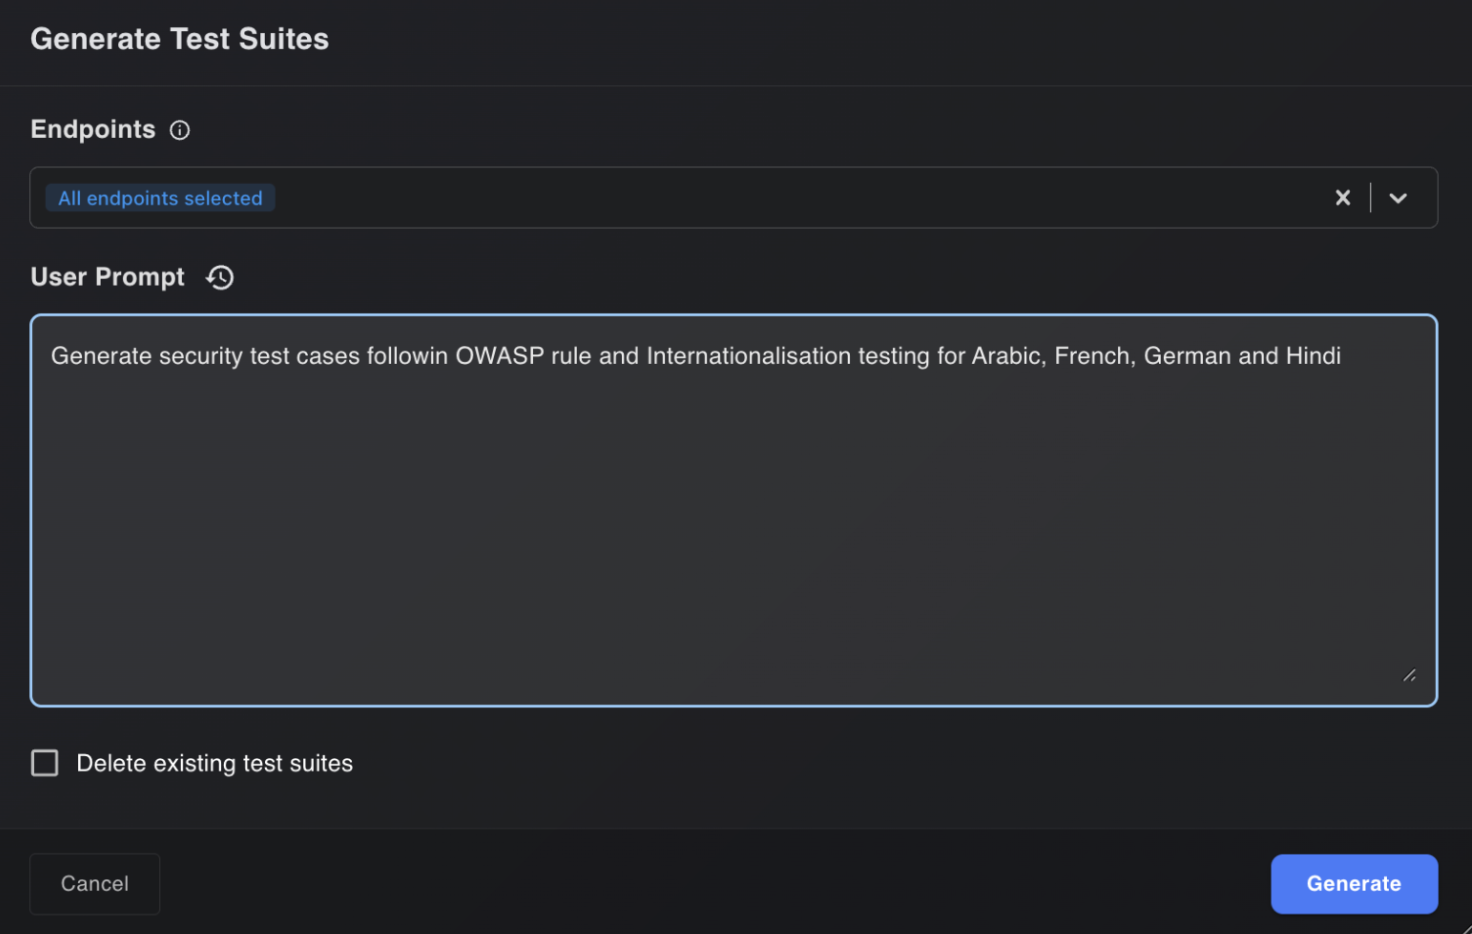Click the Endpoints info icon
Image resolution: width=1472 pixels, height=934 pixels.
click(x=180, y=130)
